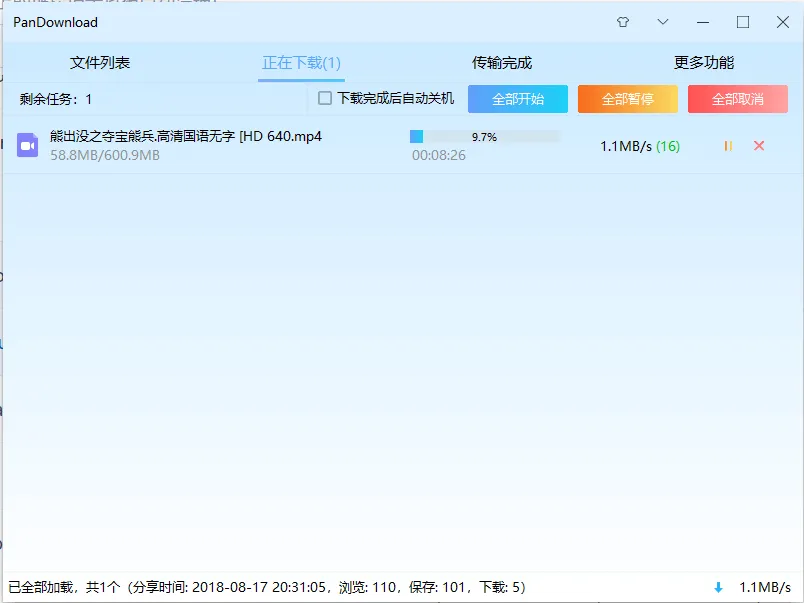
Task: Cancel the mp4 download with red X
Action: [759, 146]
